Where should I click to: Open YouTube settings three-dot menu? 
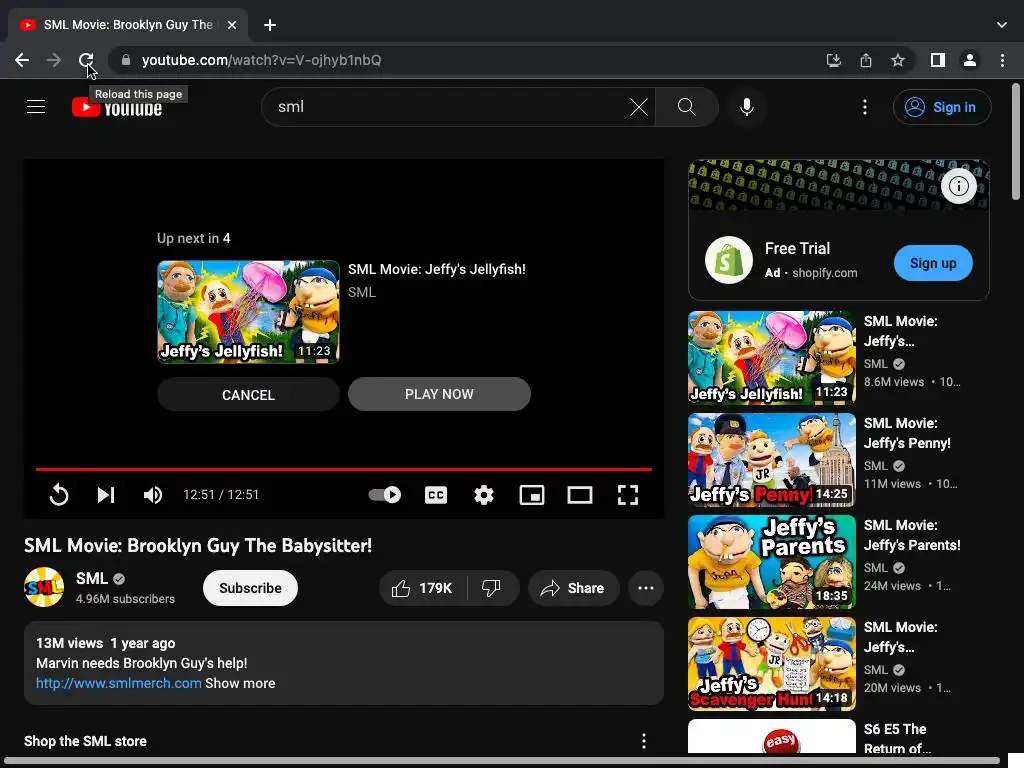[x=865, y=106]
